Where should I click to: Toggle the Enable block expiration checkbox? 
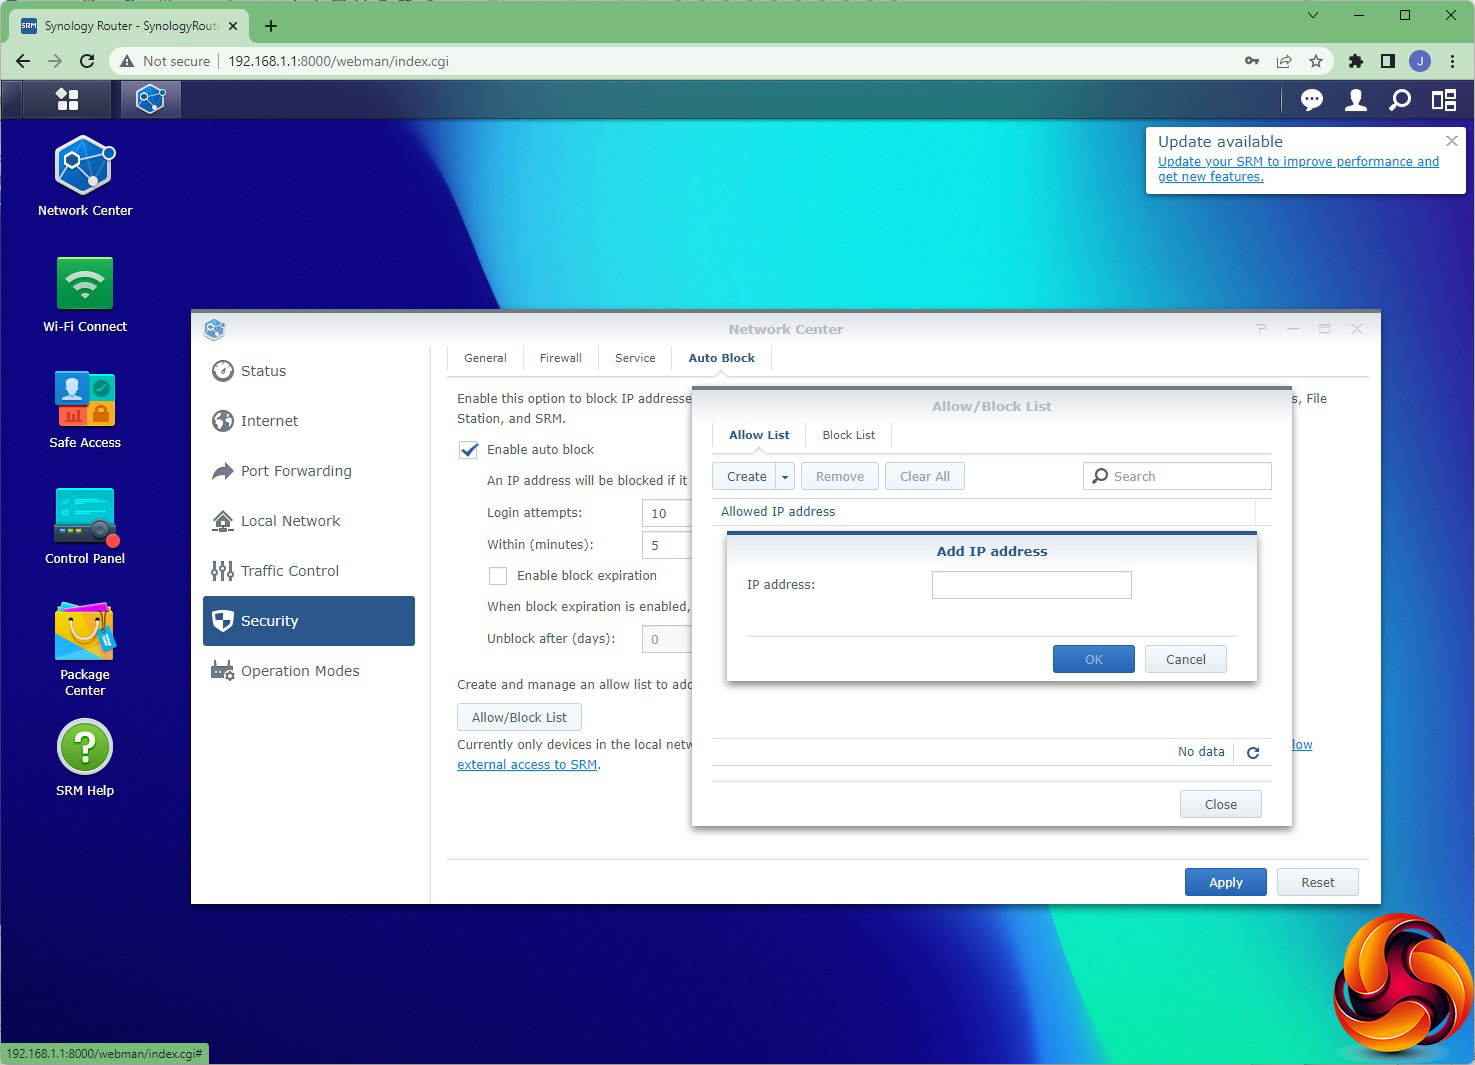tap(498, 576)
